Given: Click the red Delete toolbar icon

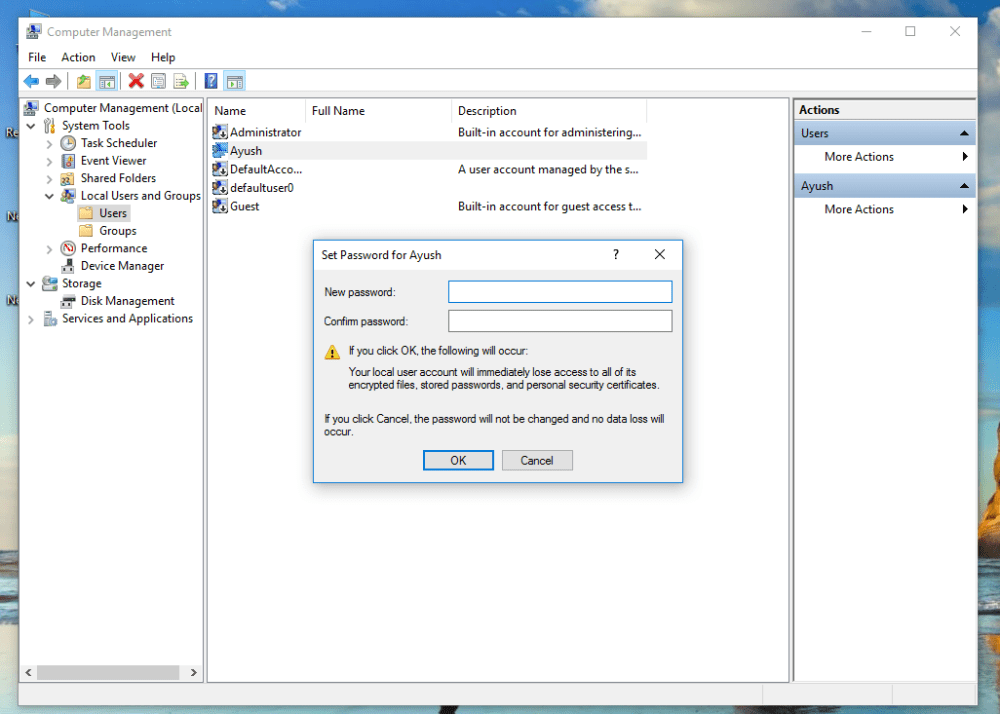Looking at the screenshot, I should [x=136, y=81].
